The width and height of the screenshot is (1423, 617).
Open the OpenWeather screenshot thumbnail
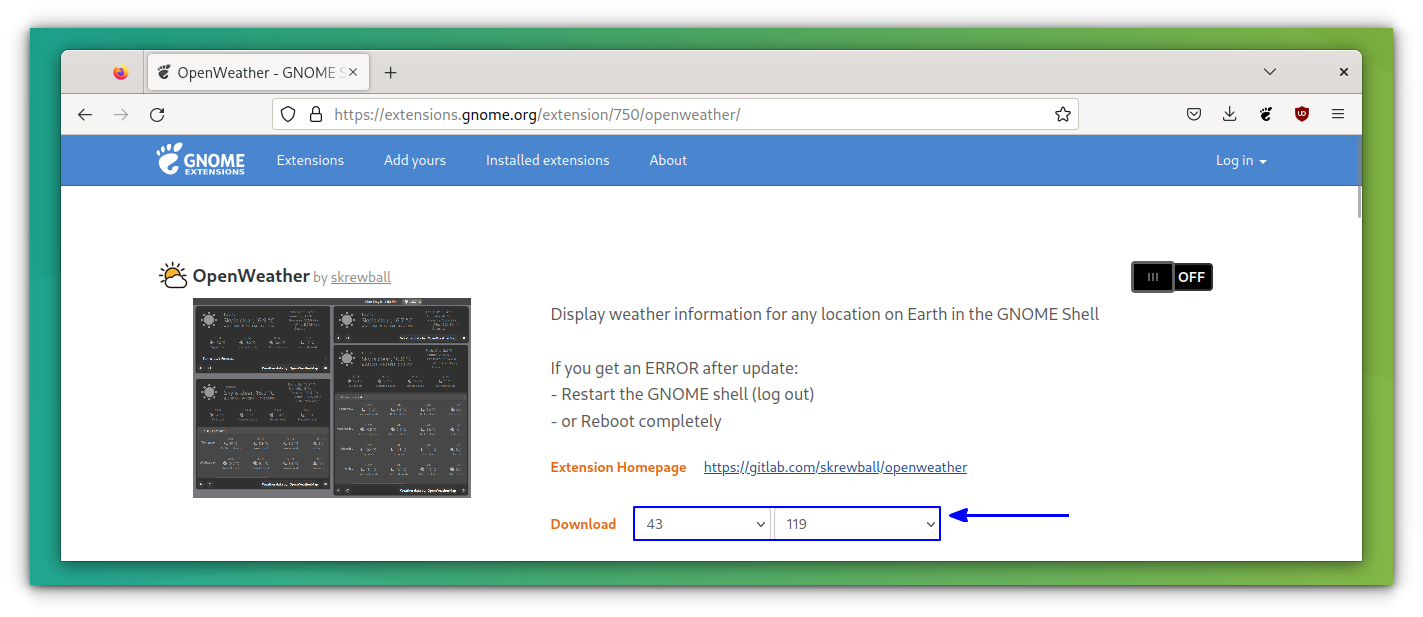click(332, 398)
